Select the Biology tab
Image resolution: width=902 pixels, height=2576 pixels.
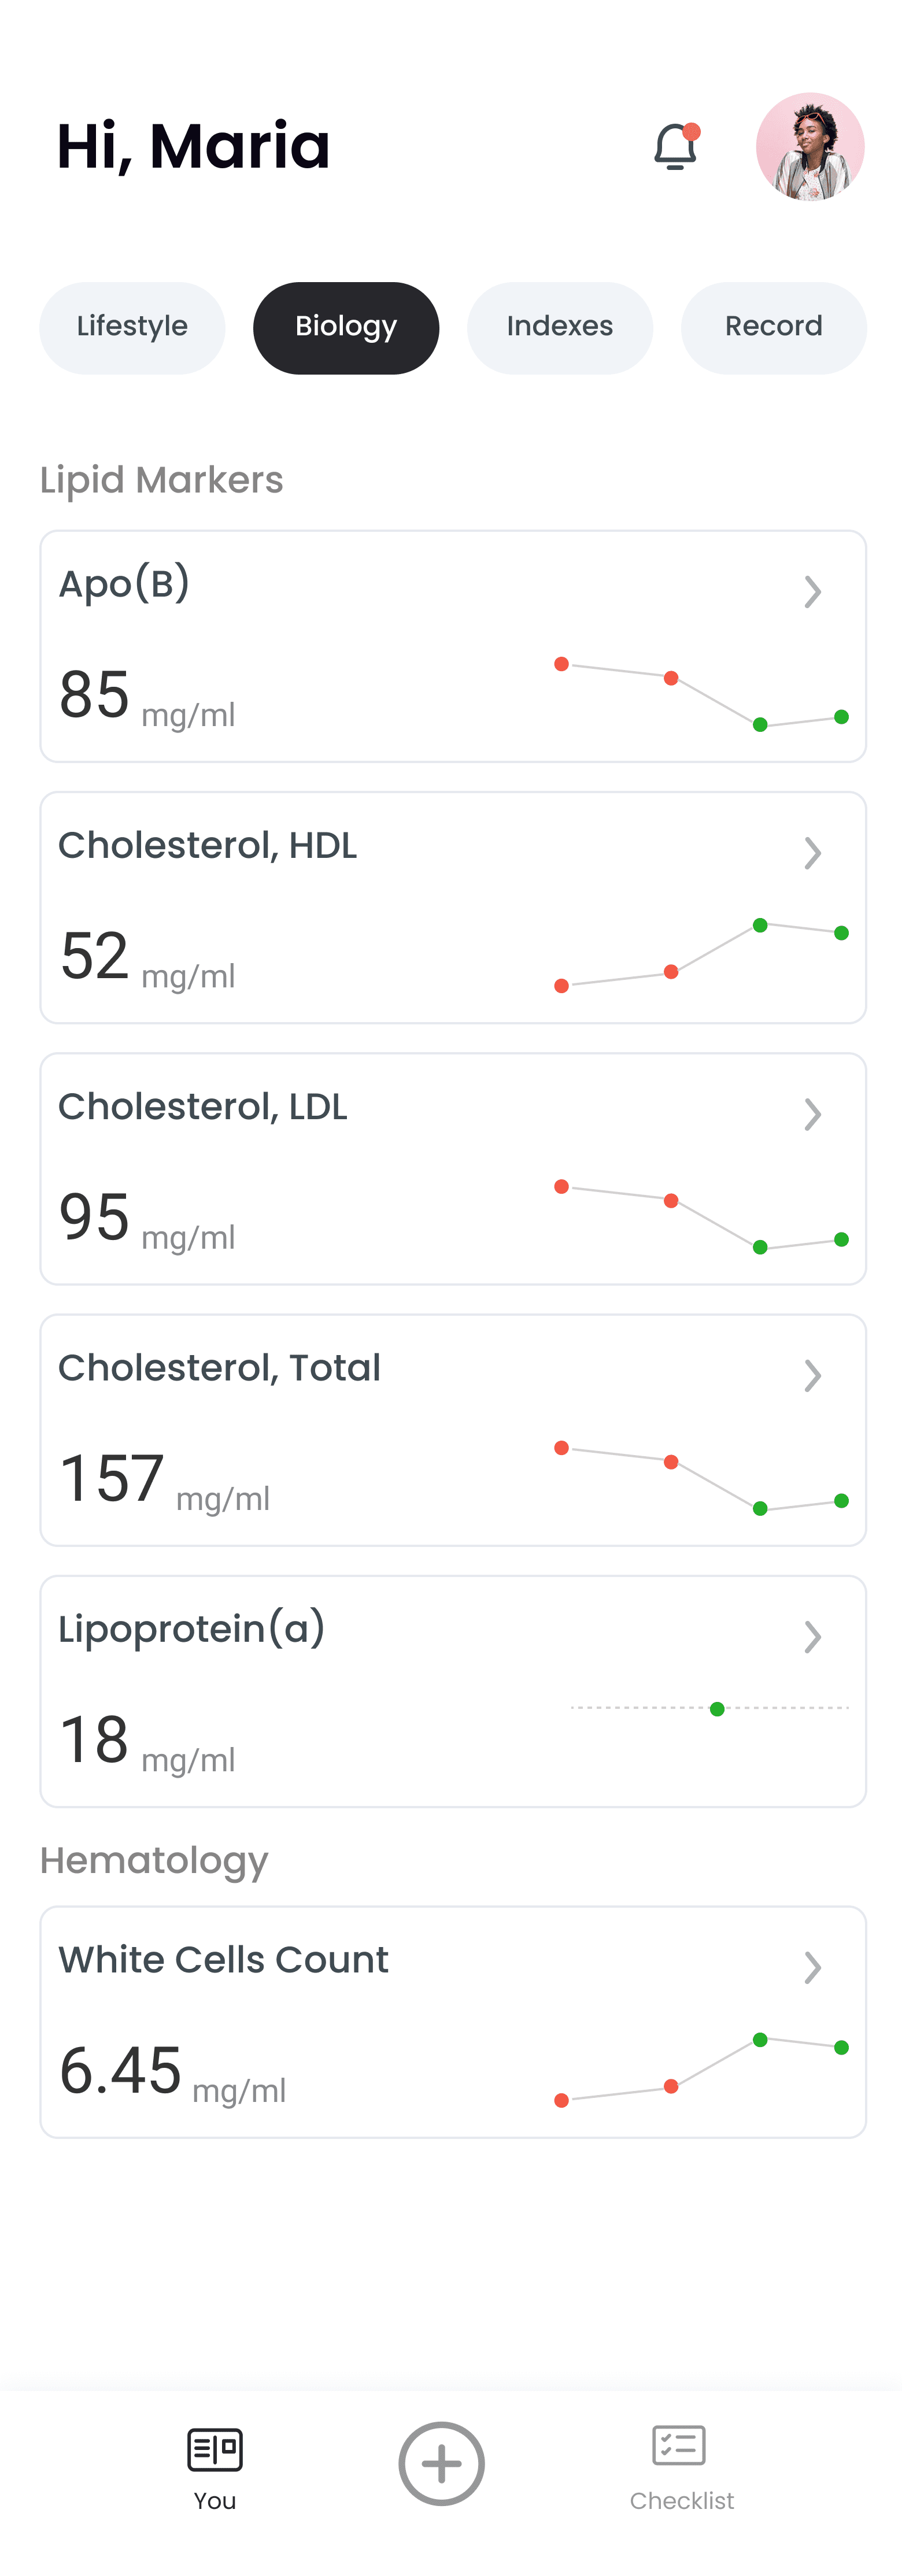[346, 327]
